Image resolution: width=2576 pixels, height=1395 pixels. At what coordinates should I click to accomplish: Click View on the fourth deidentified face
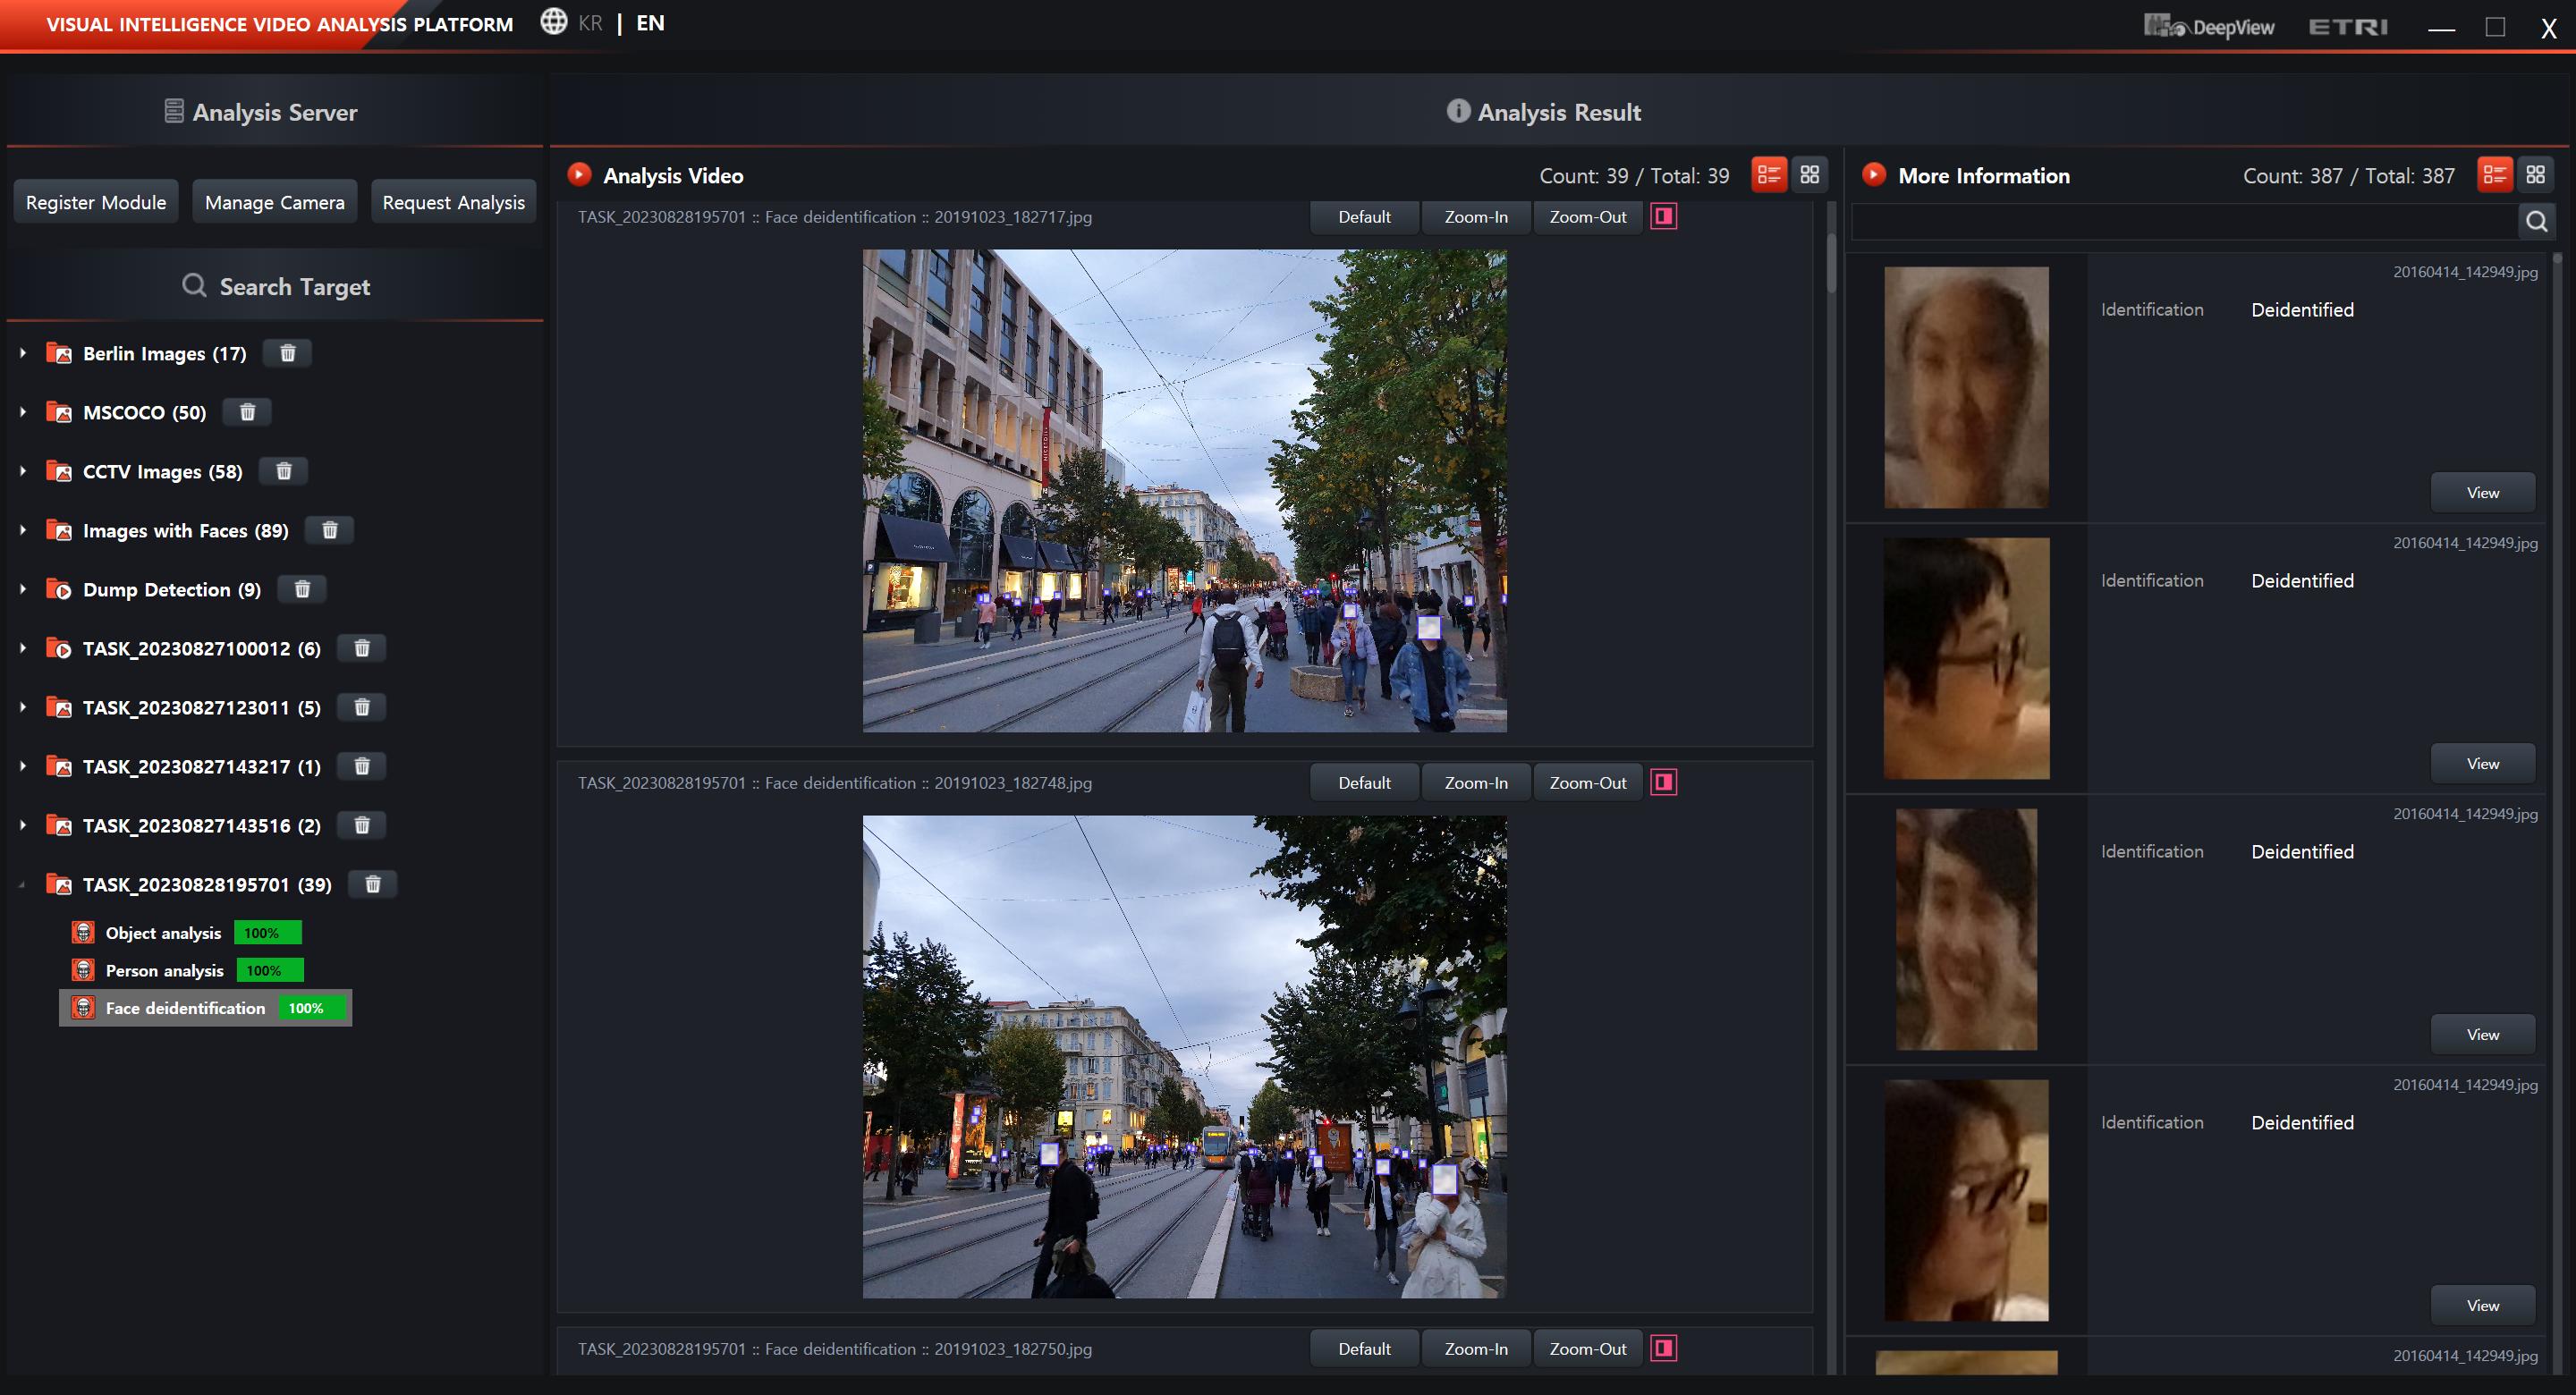pyautogui.click(x=2482, y=1305)
